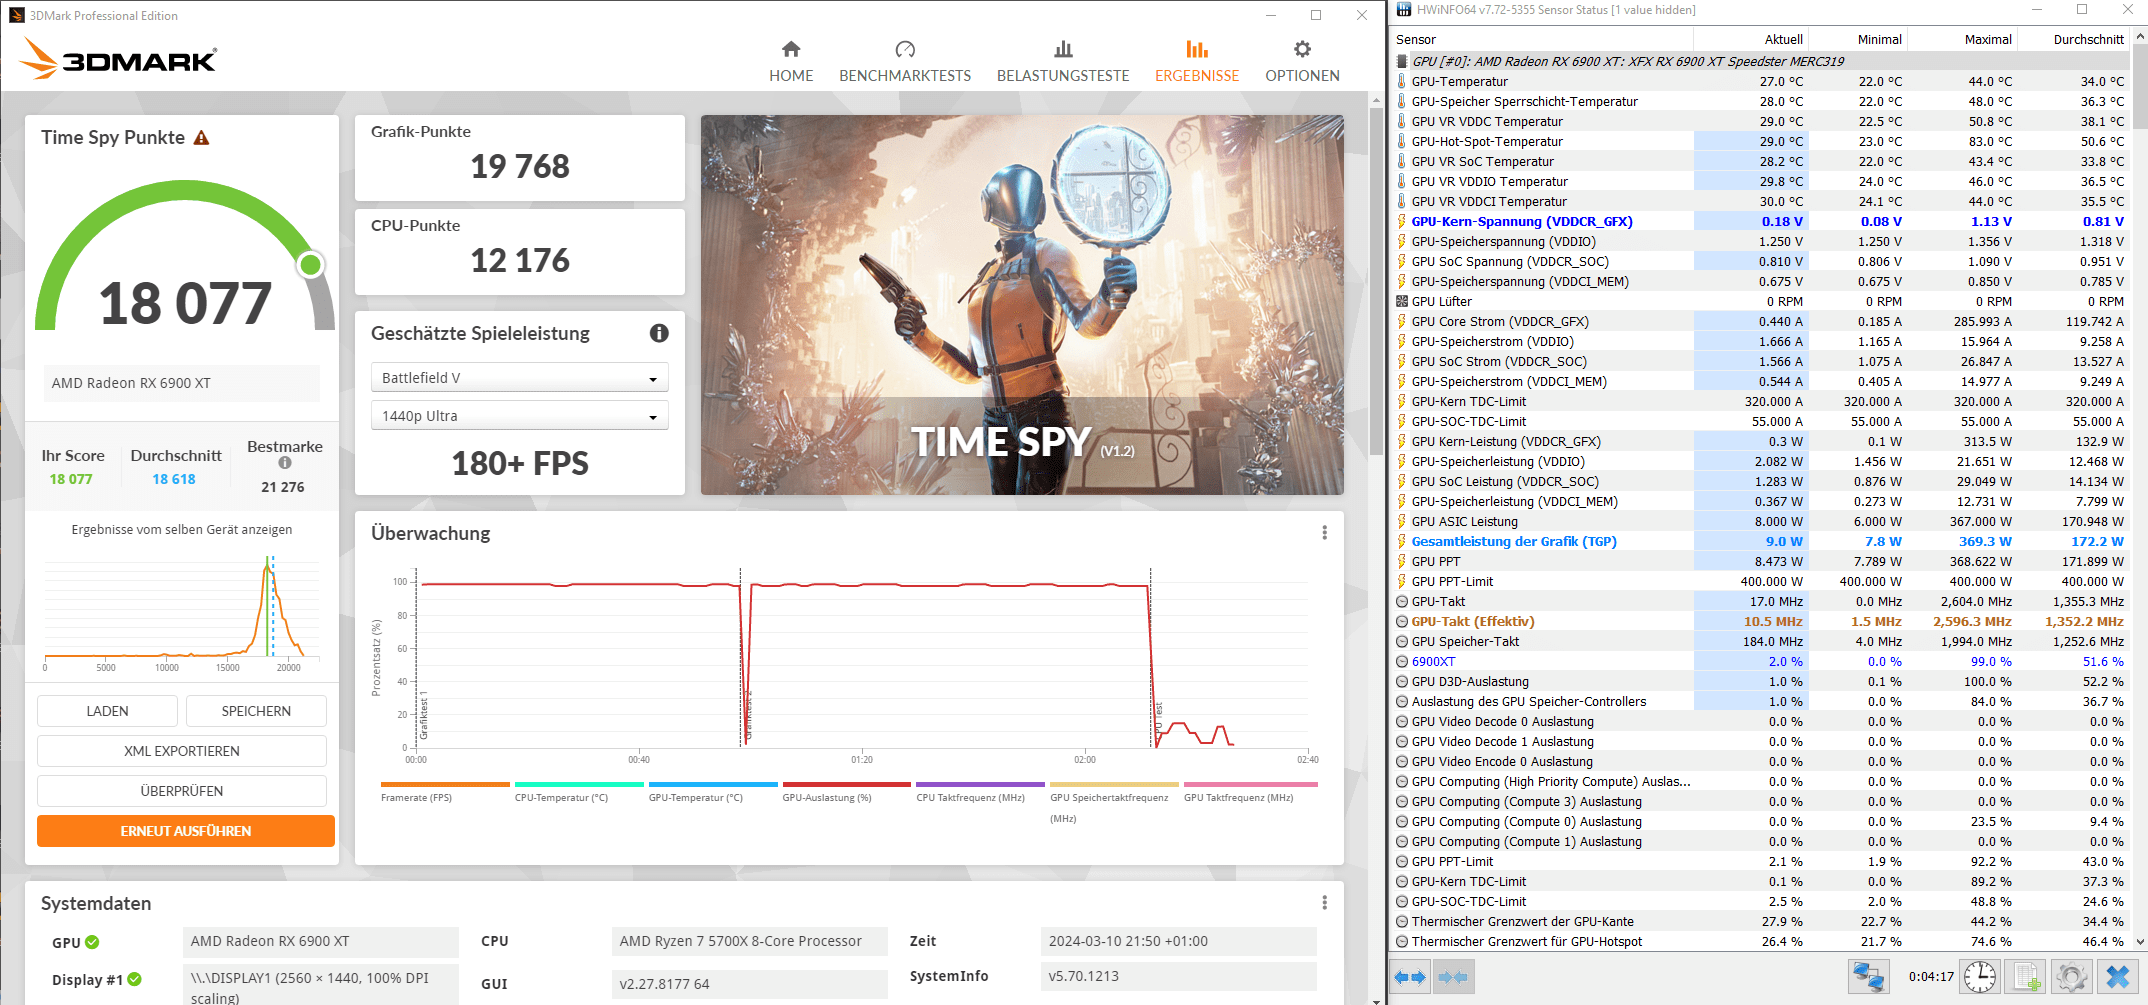
Task: Click the SPEICHERN button
Action: (x=256, y=711)
